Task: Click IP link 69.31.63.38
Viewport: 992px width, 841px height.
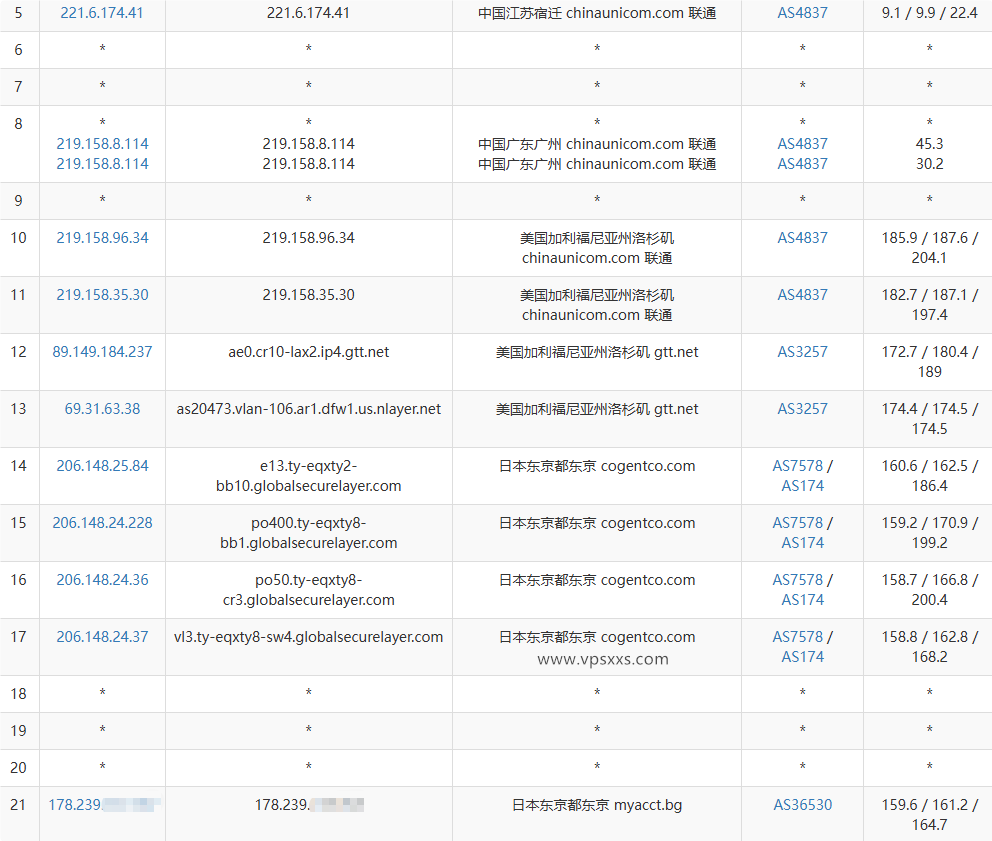Action: coord(101,408)
